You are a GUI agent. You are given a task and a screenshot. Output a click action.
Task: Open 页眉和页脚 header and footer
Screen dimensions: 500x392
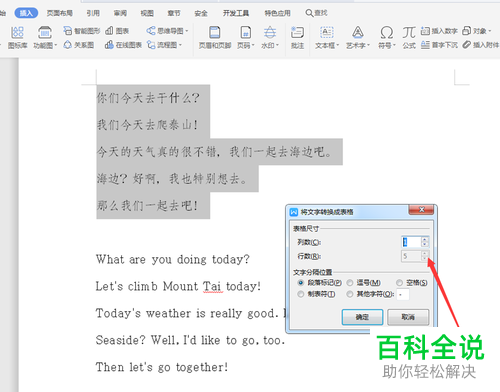pos(215,37)
